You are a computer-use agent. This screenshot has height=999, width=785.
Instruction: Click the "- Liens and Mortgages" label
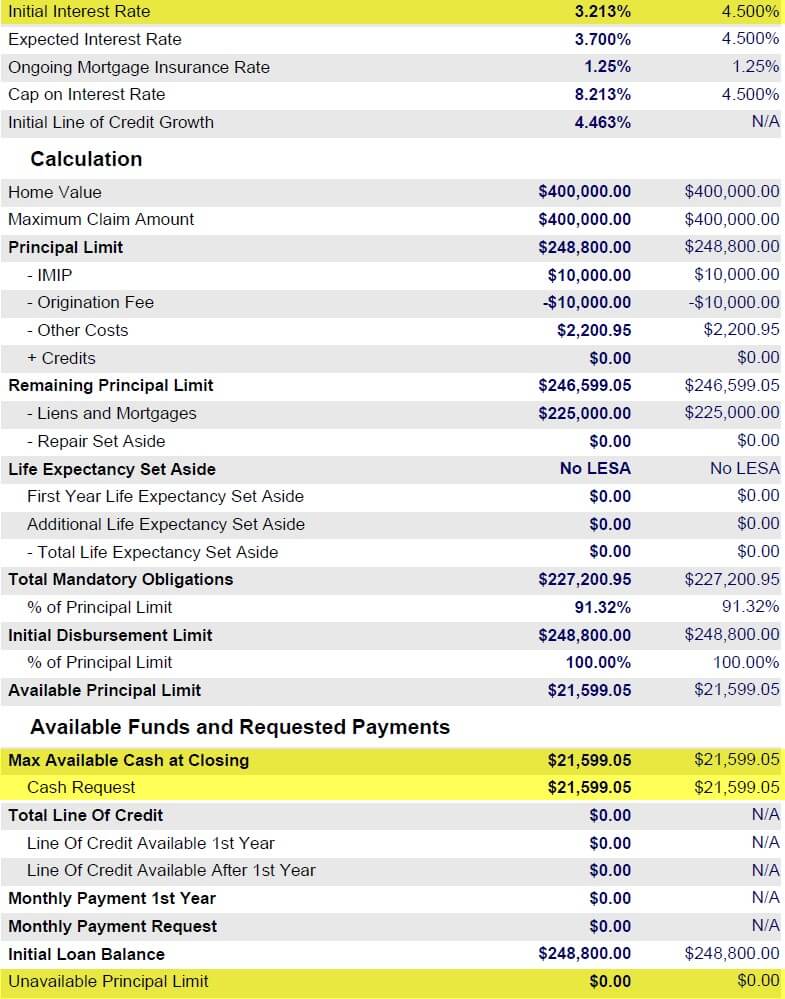point(111,413)
